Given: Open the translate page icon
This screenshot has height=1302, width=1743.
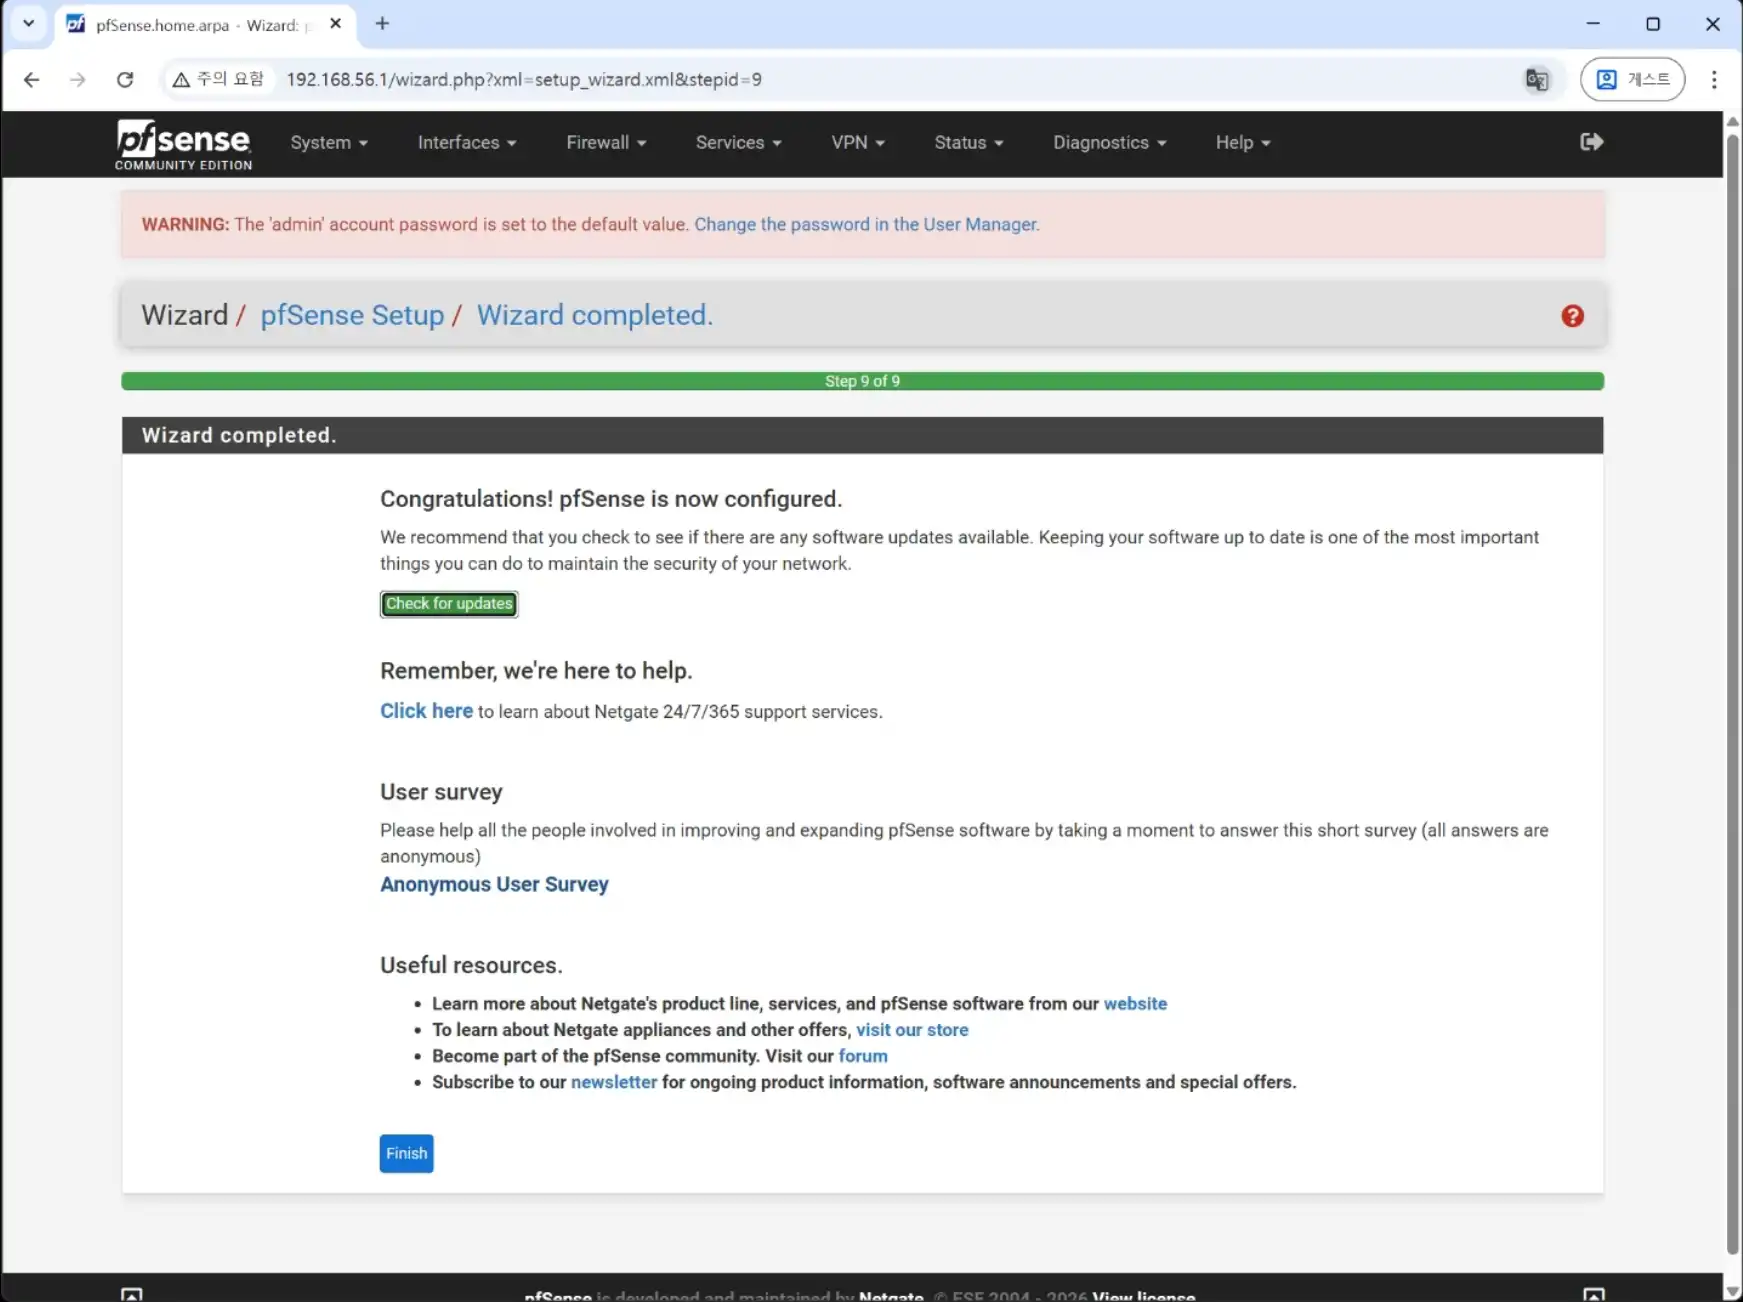Looking at the screenshot, I should pos(1536,80).
